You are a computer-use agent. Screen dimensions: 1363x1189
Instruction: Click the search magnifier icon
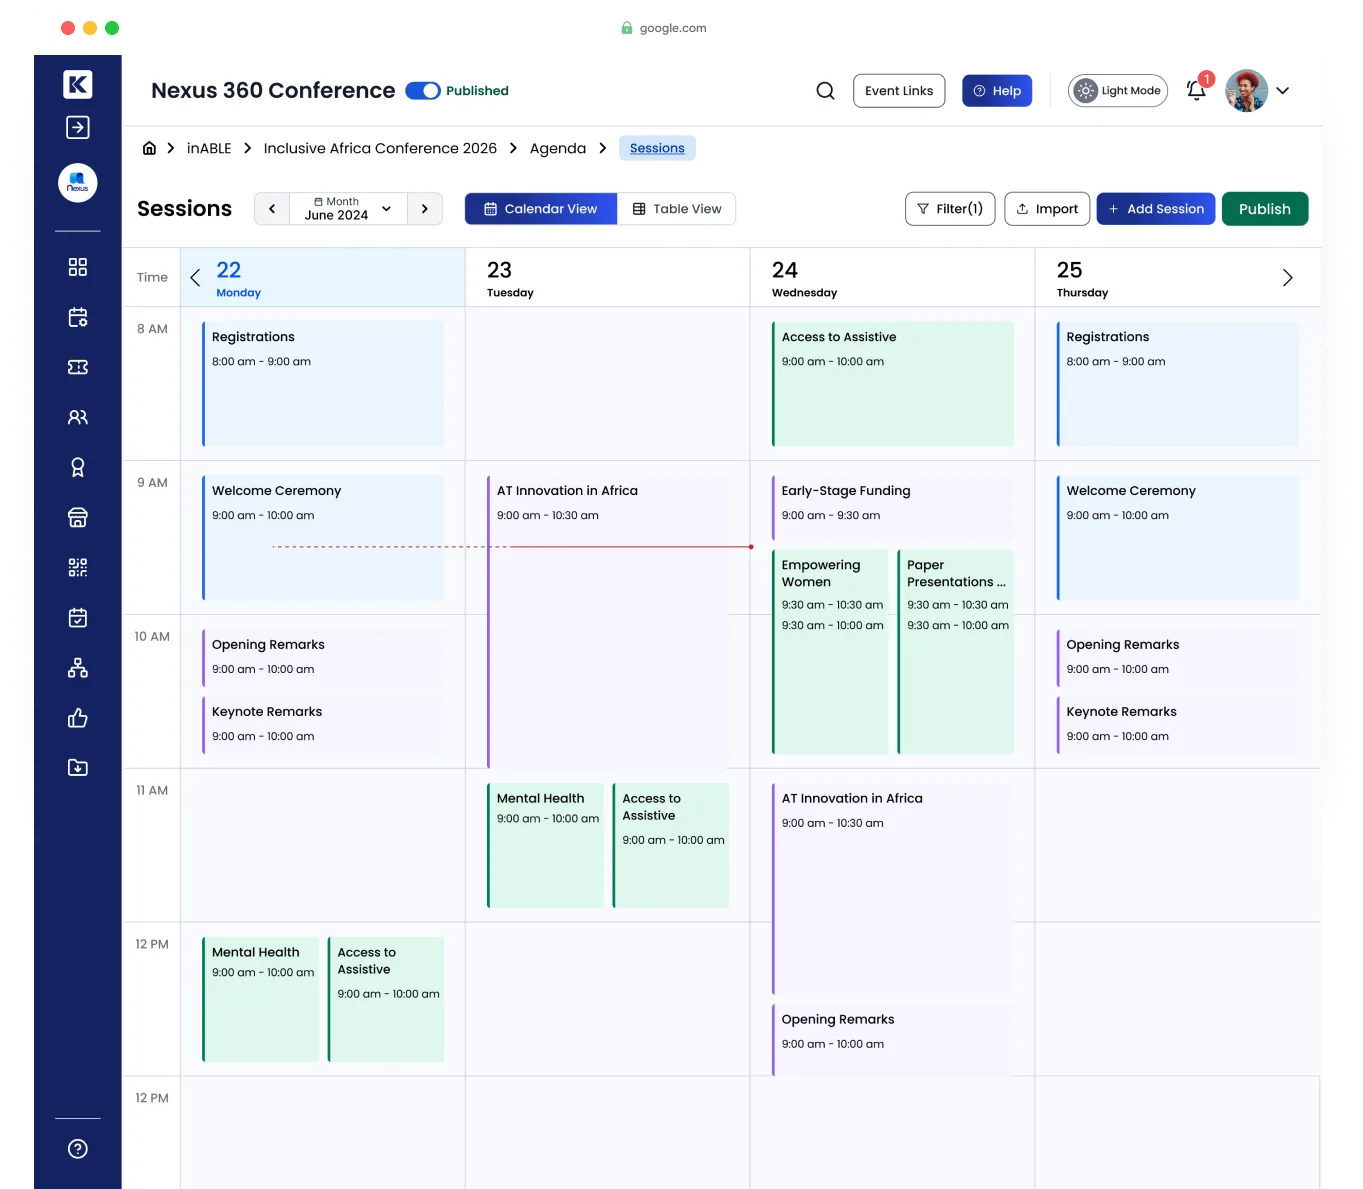[825, 91]
